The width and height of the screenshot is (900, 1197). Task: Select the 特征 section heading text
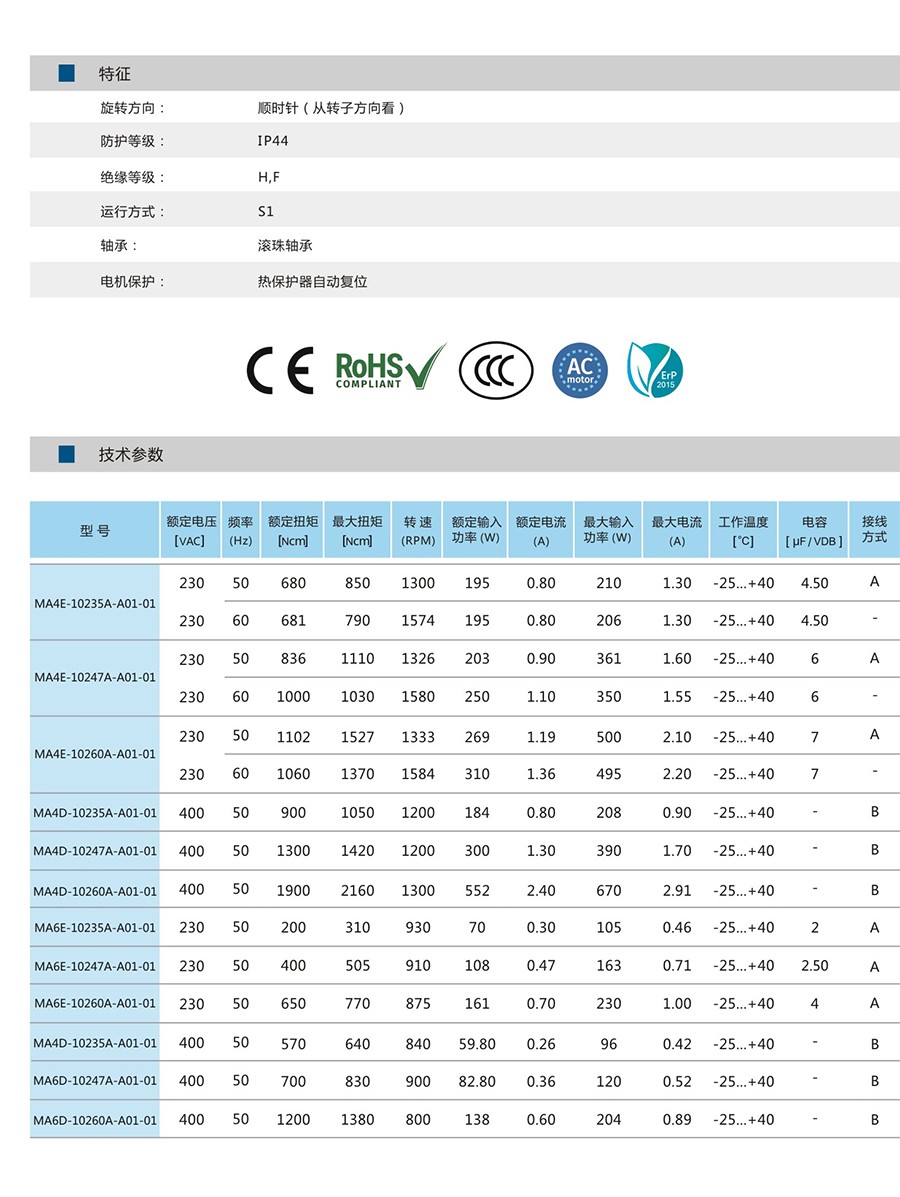point(115,74)
